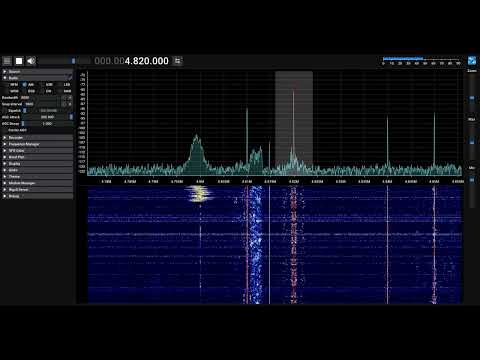
Task: Expand the Recorder section
Action: point(37,138)
